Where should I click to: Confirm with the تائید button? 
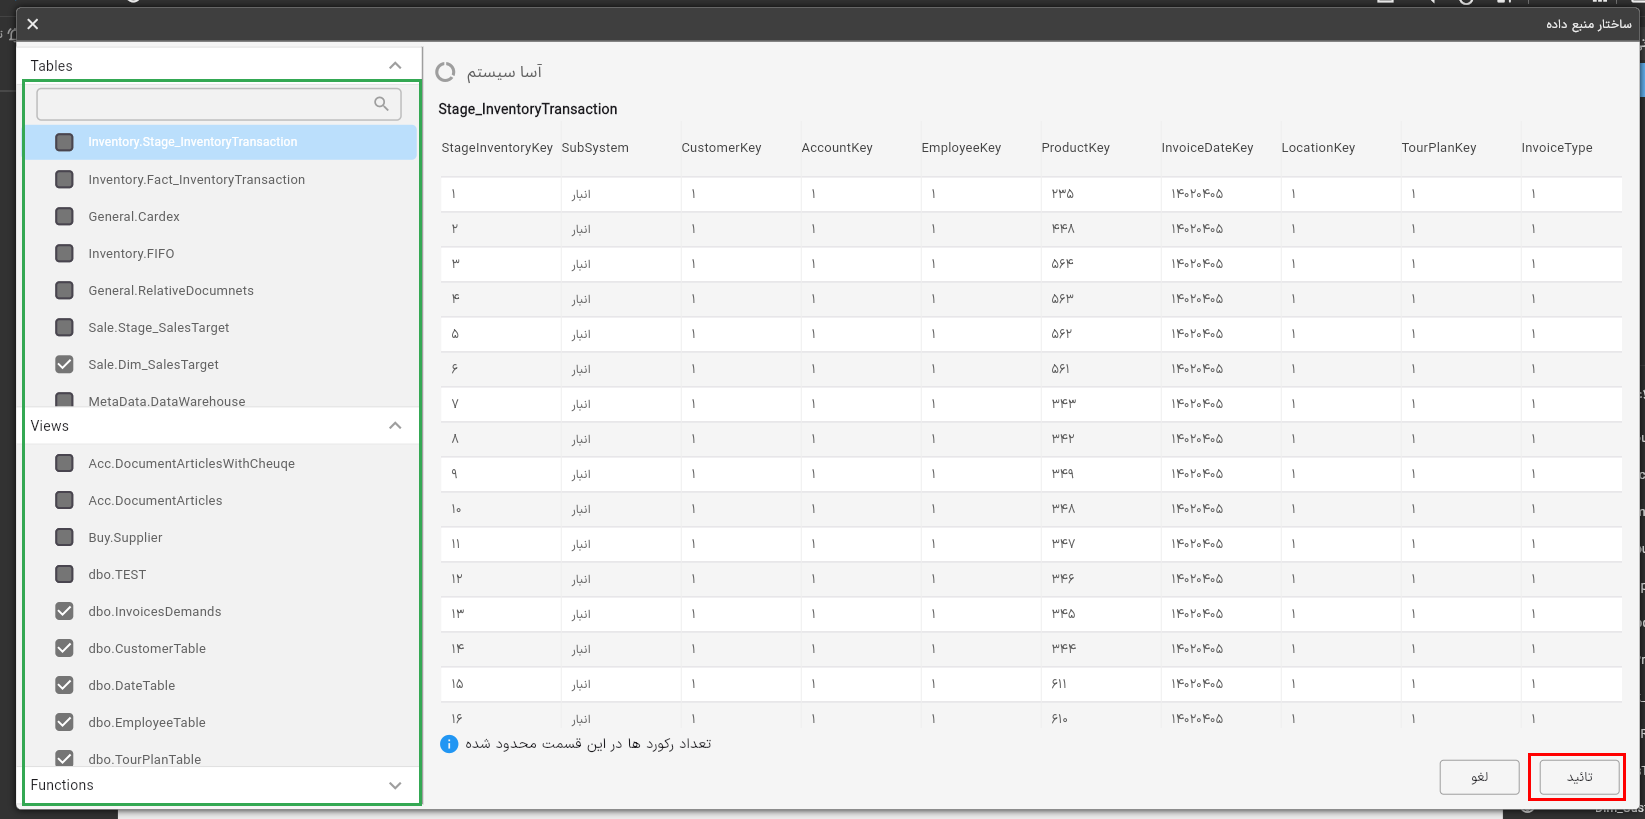click(1580, 777)
